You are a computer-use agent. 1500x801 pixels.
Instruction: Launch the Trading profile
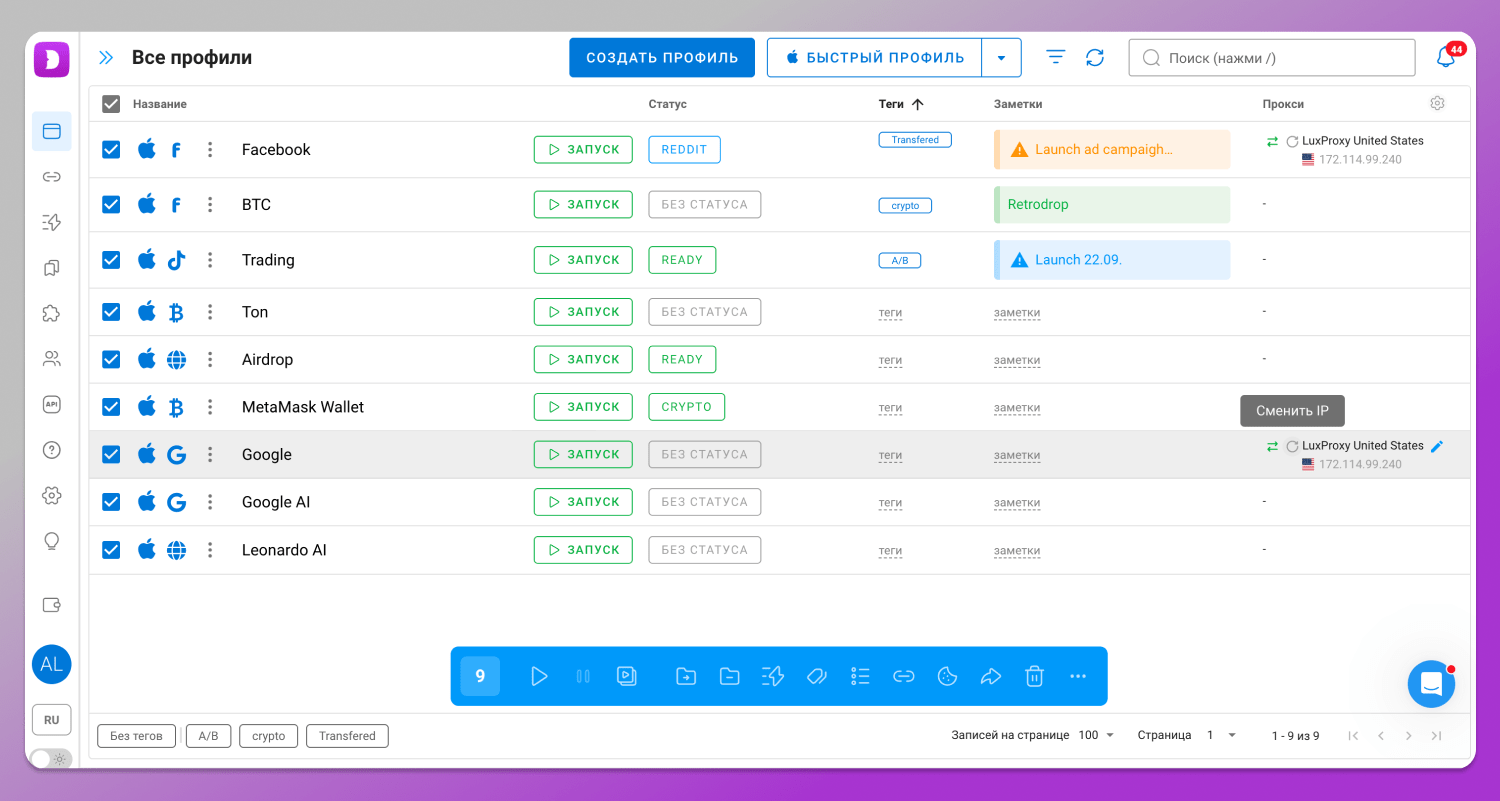coord(583,260)
